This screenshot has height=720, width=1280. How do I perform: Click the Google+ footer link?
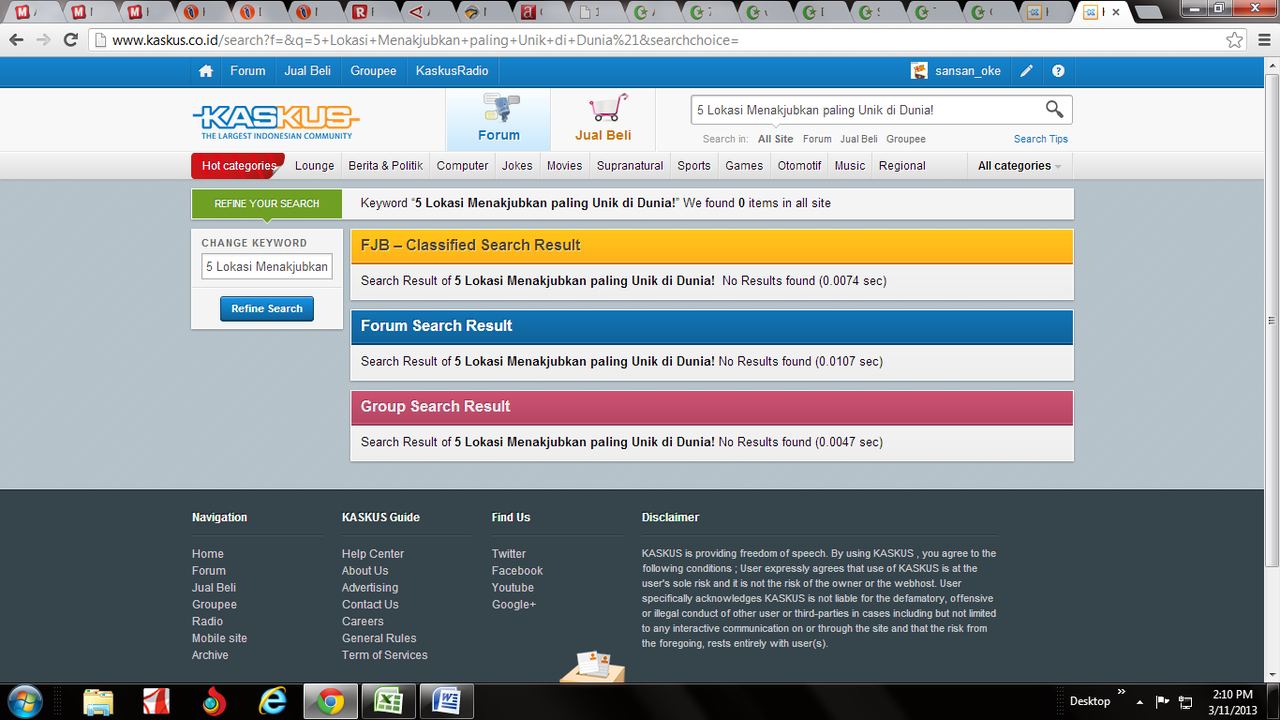coord(514,604)
